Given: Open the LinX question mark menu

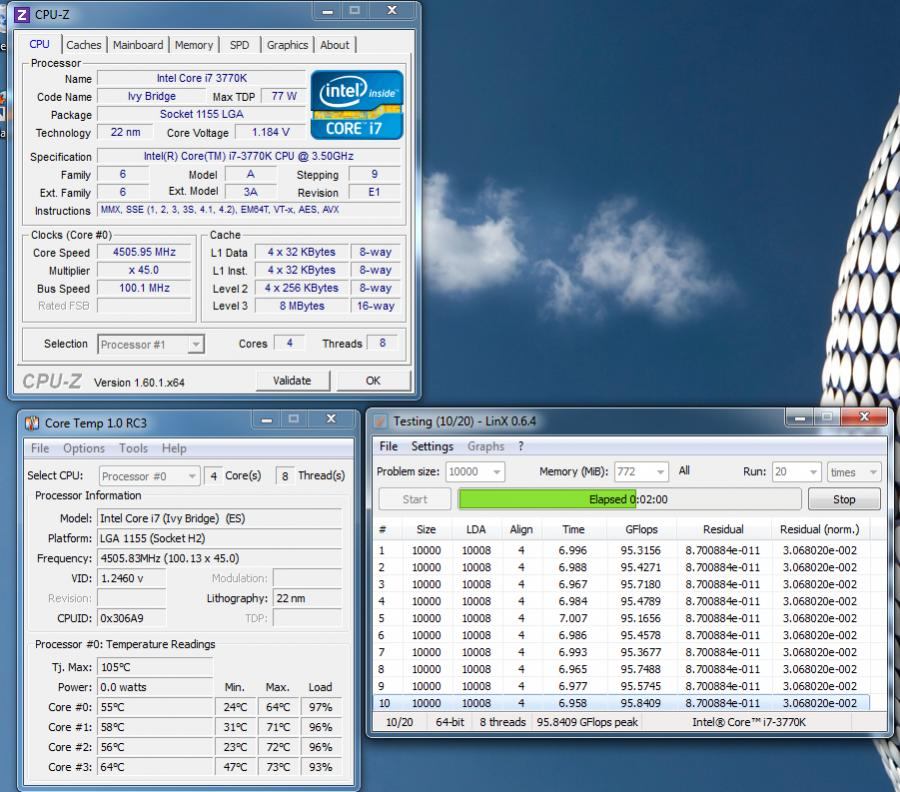Looking at the screenshot, I should (521, 446).
